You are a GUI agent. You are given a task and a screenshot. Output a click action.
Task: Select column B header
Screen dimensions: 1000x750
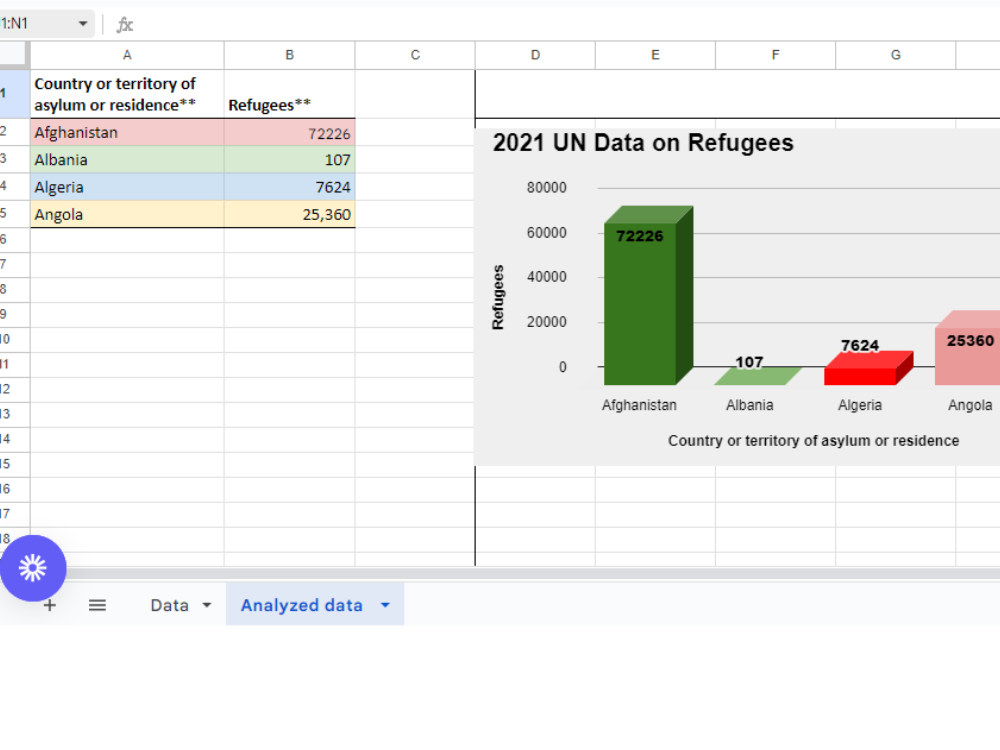coord(290,55)
